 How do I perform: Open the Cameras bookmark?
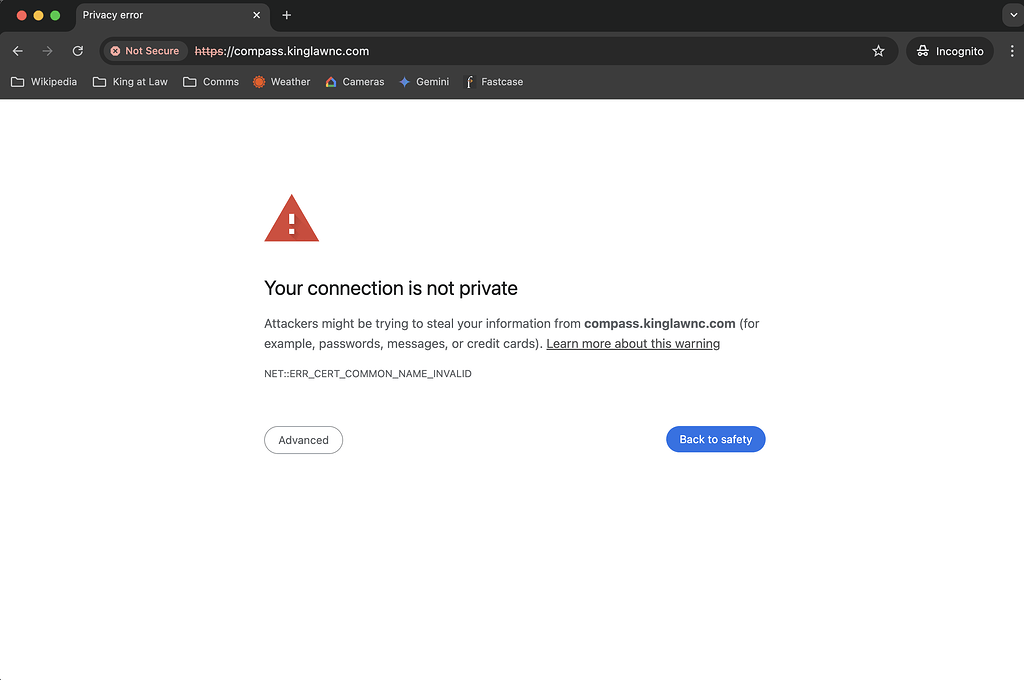coord(354,82)
